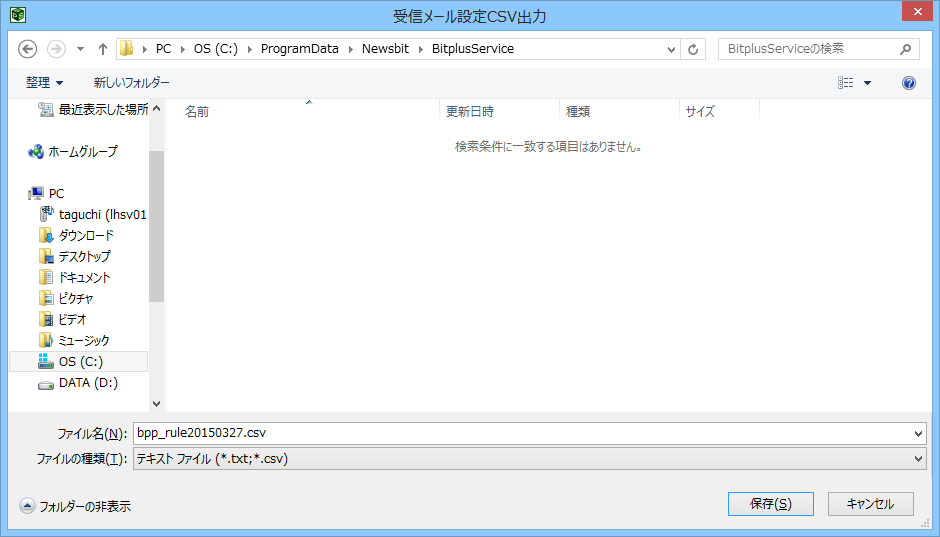Click the Back navigation arrow
The height and width of the screenshot is (537, 940).
click(x=28, y=49)
